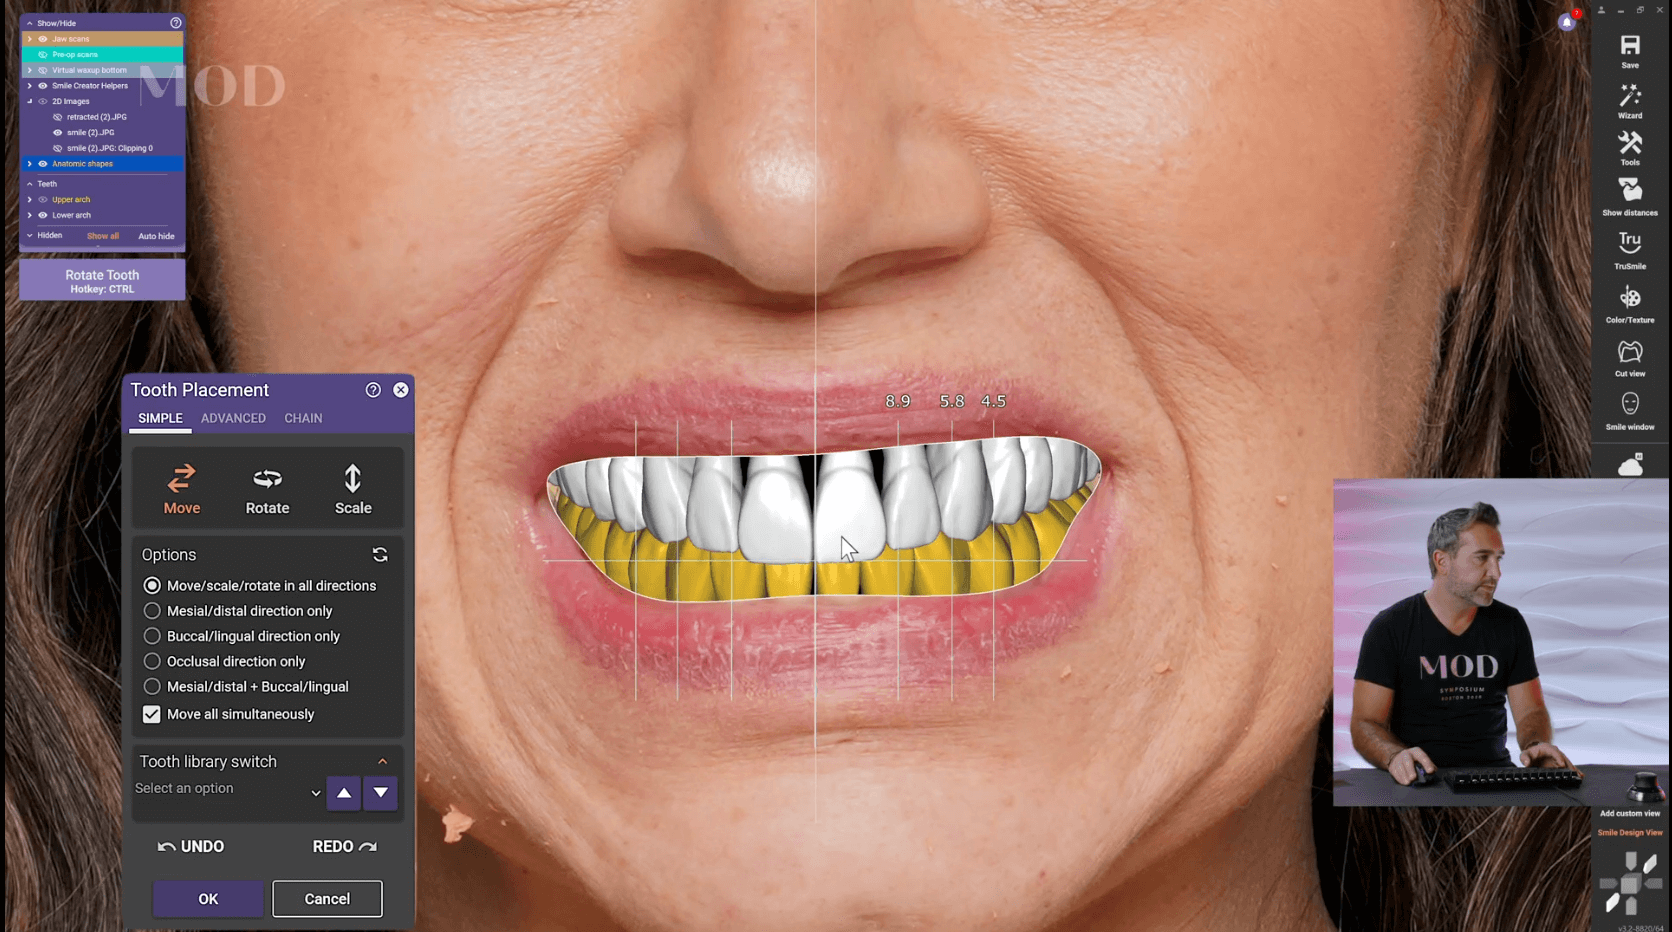Select the Scale tool in Tooth Placement
Screen dimensions: 1672x932
point(353,489)
